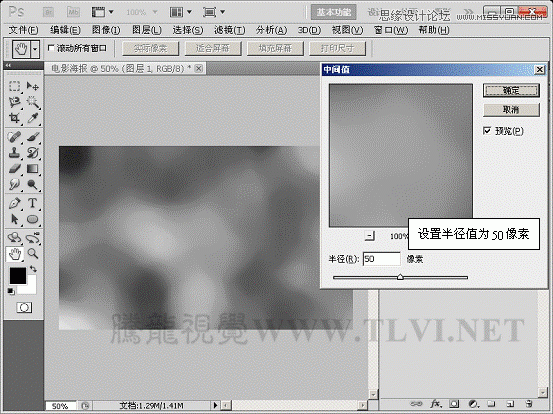The height and width of the screenshot is (414, 553).
Task: Collapse the toolbox with double arrow
Action: (x=8, y=65)
